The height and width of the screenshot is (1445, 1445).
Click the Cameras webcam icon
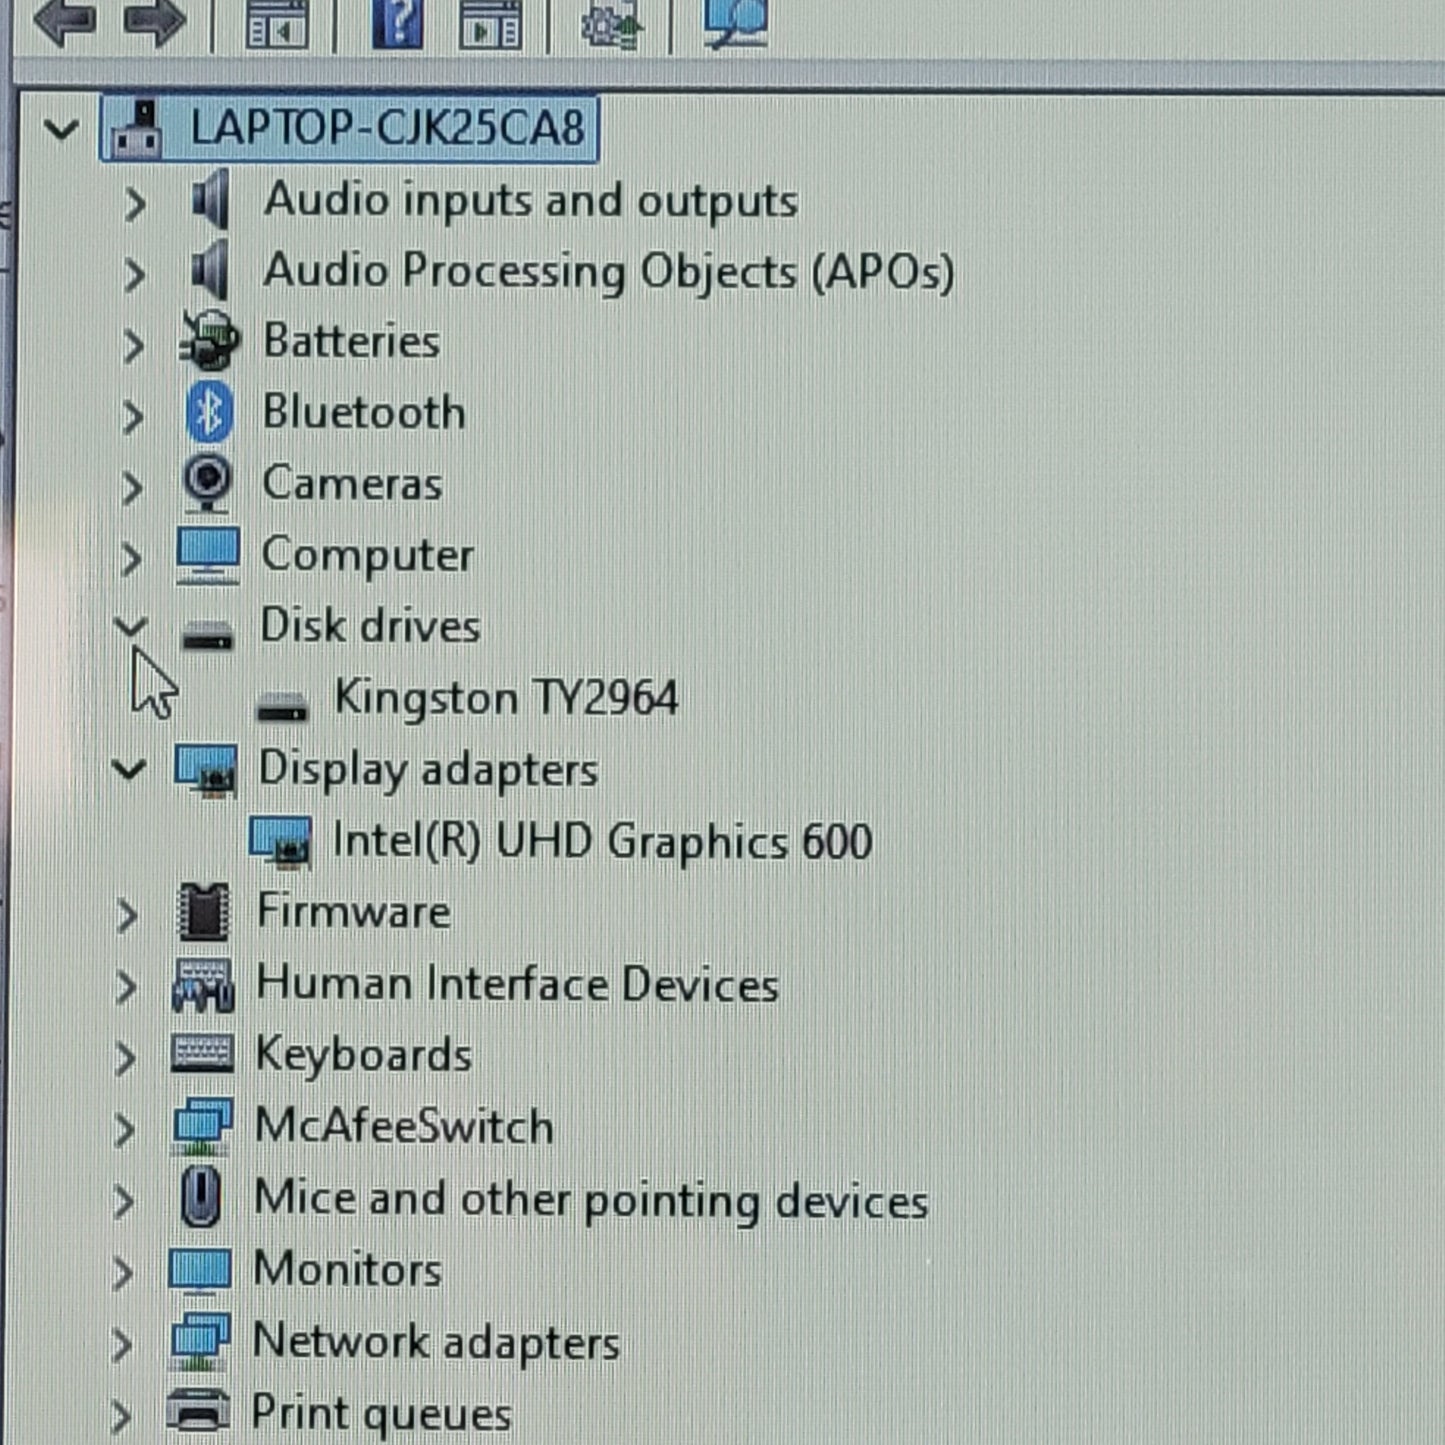208,484
